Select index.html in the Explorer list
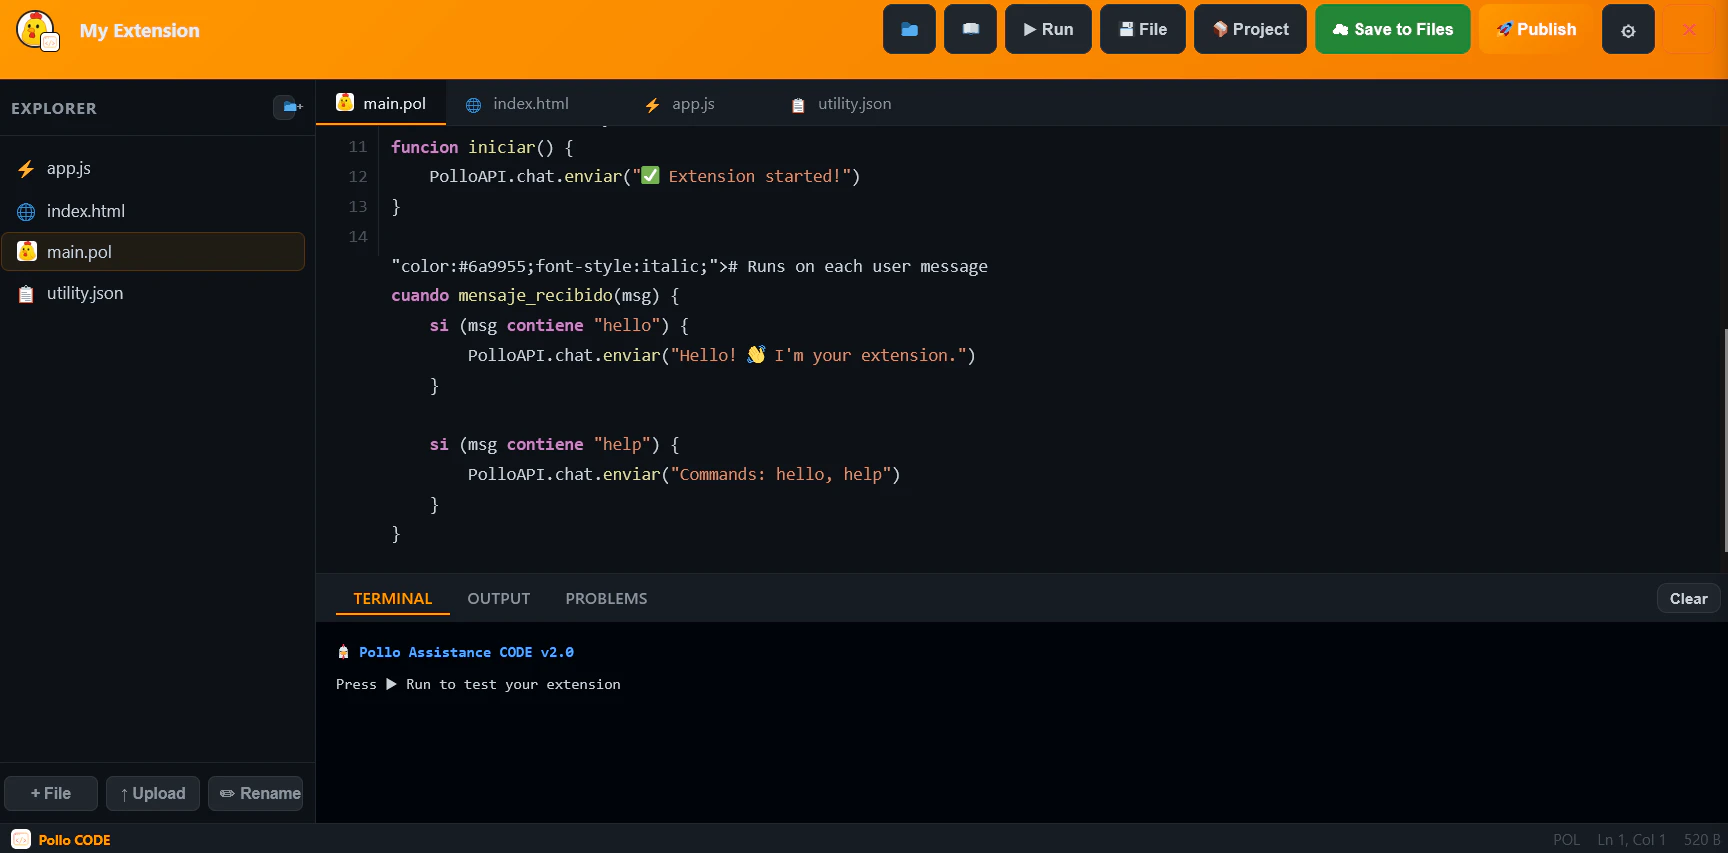This screenshot has width=1728, height=853. (153, 211)
